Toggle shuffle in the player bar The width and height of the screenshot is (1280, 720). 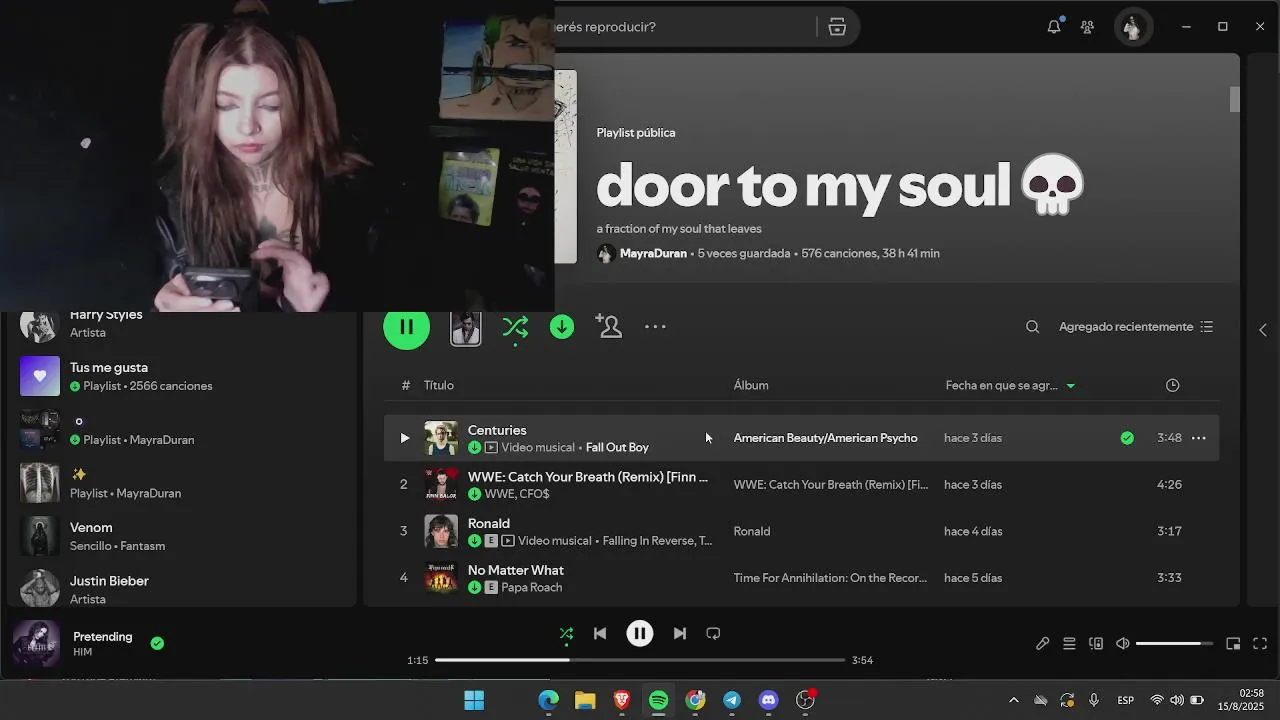pyautogui.click(x=566, y=633)
